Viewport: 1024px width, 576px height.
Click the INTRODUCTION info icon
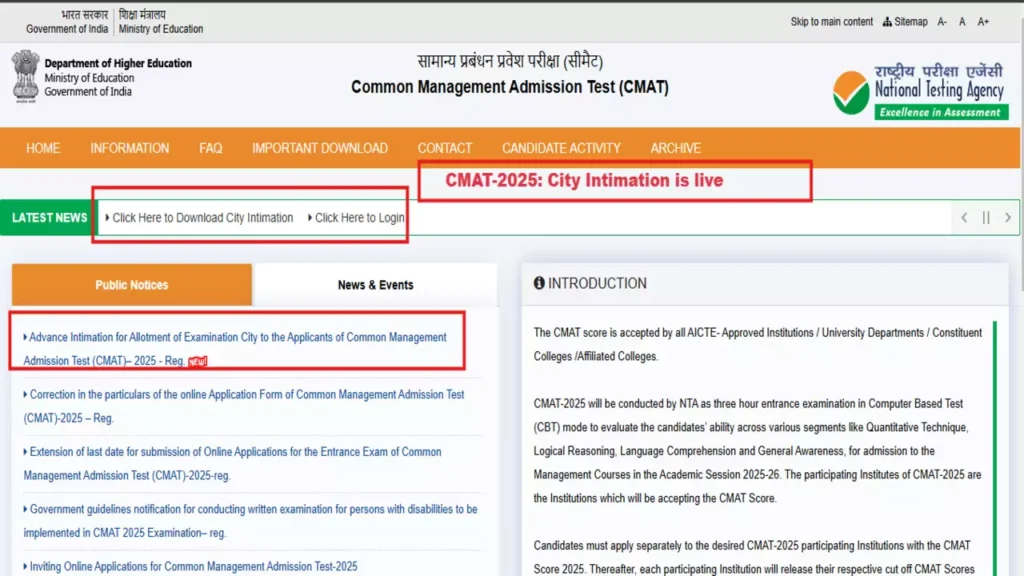coord(539,283)
